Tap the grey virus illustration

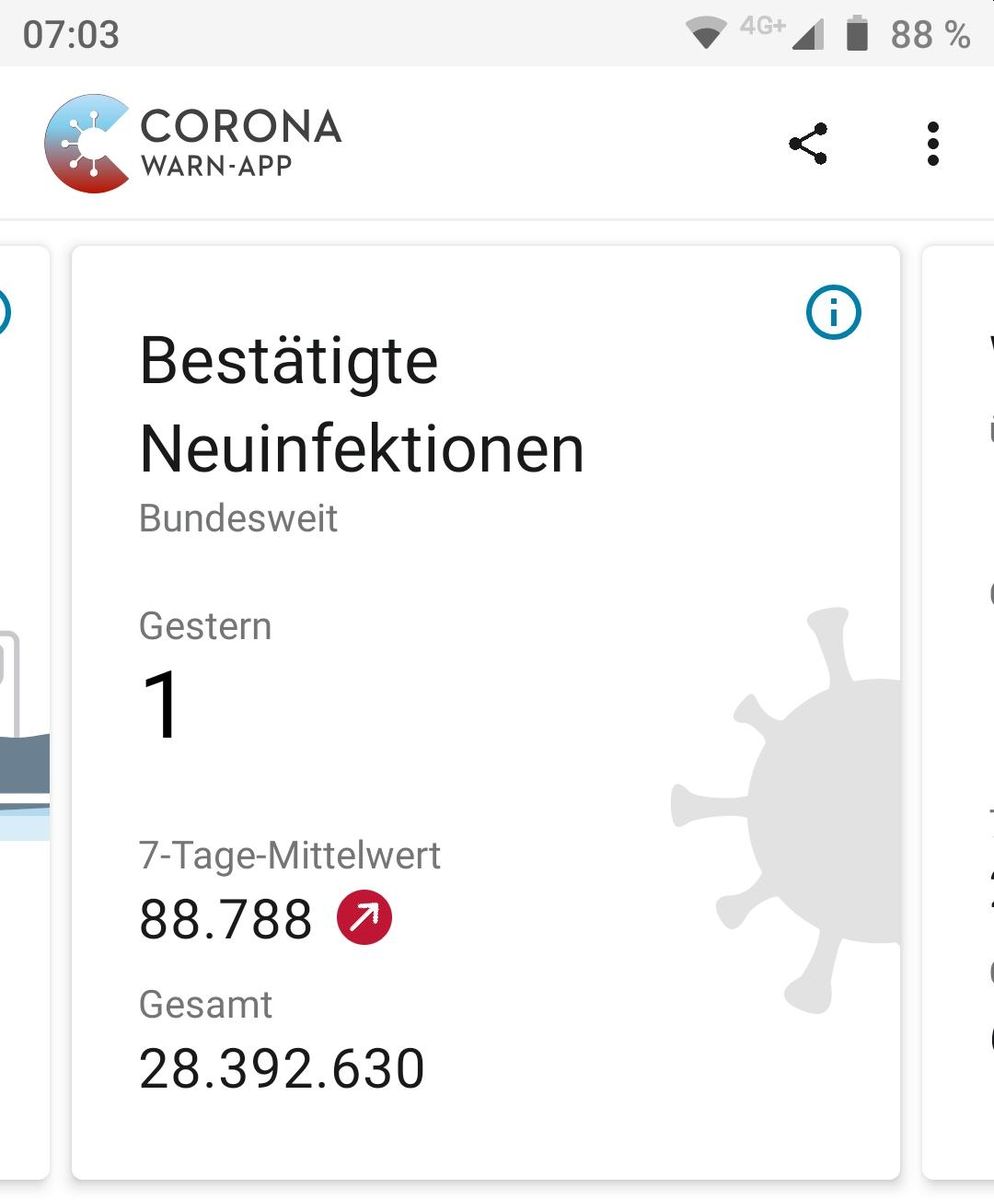click(x=800, y=800)
